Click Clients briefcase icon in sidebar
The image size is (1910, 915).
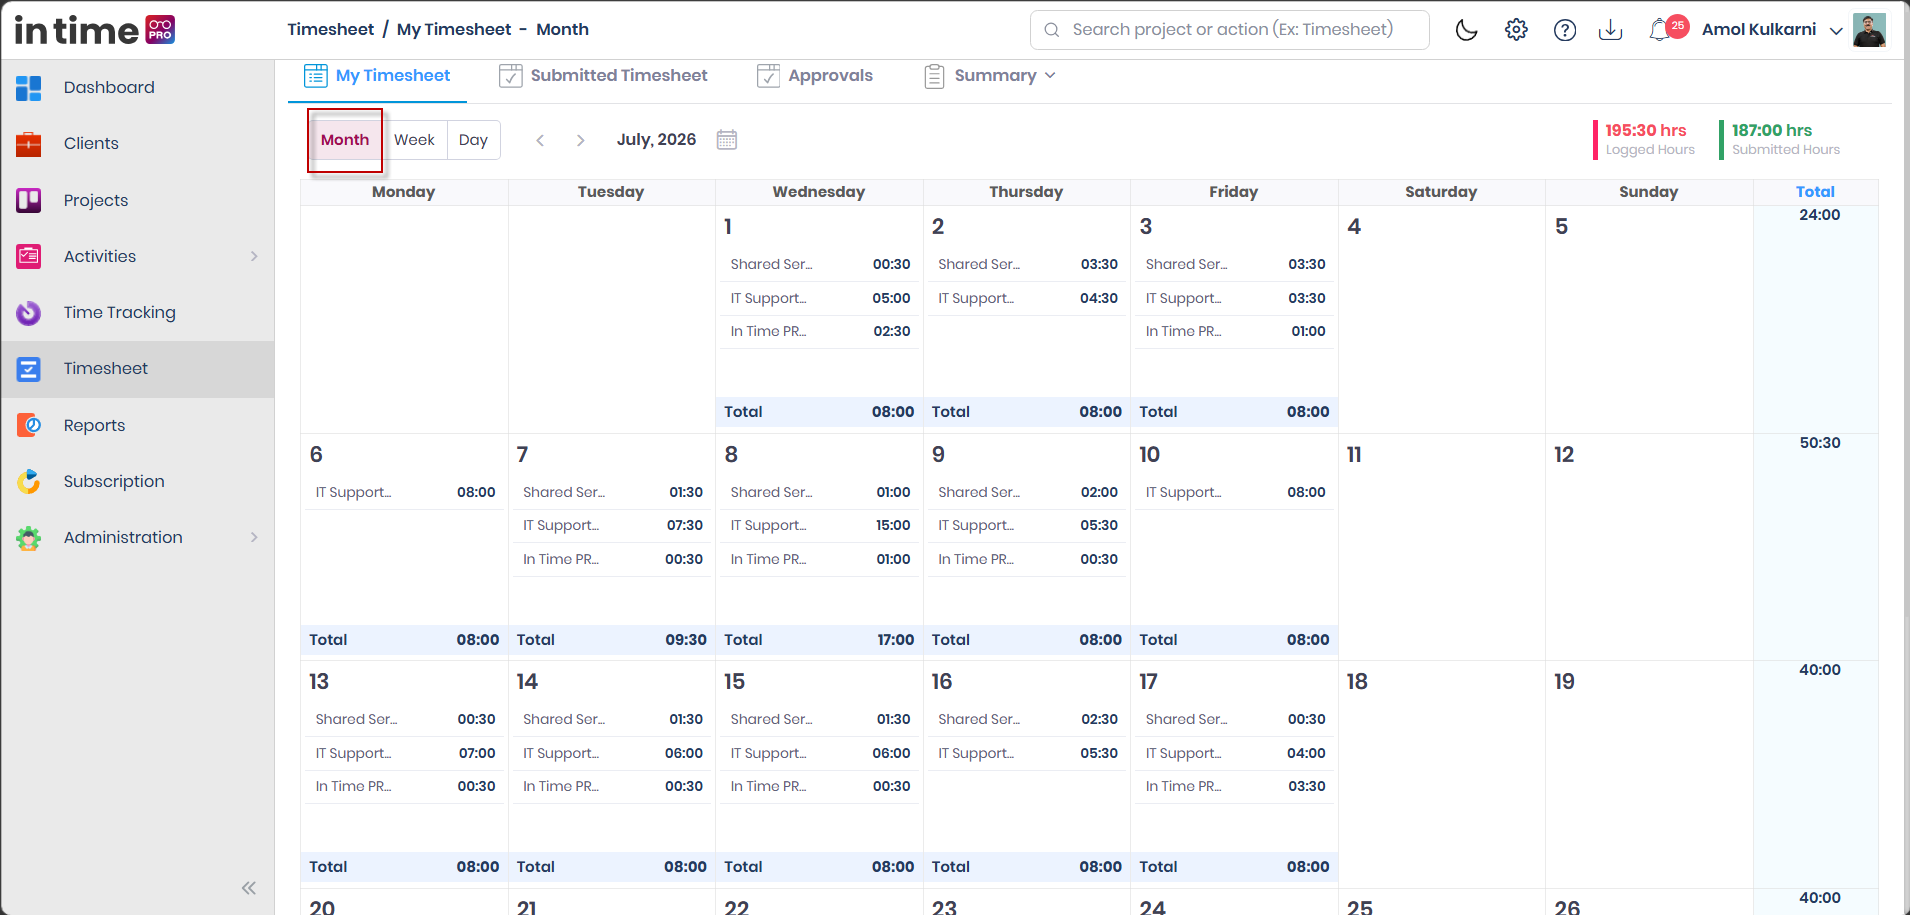point(29,144)
